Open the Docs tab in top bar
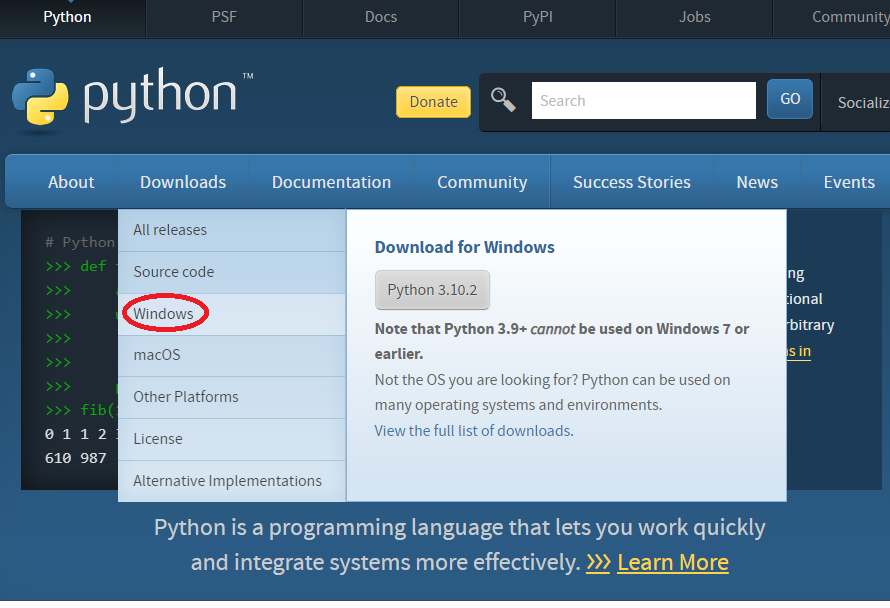This screenshot has width=890, height=608. pos(381,17)
